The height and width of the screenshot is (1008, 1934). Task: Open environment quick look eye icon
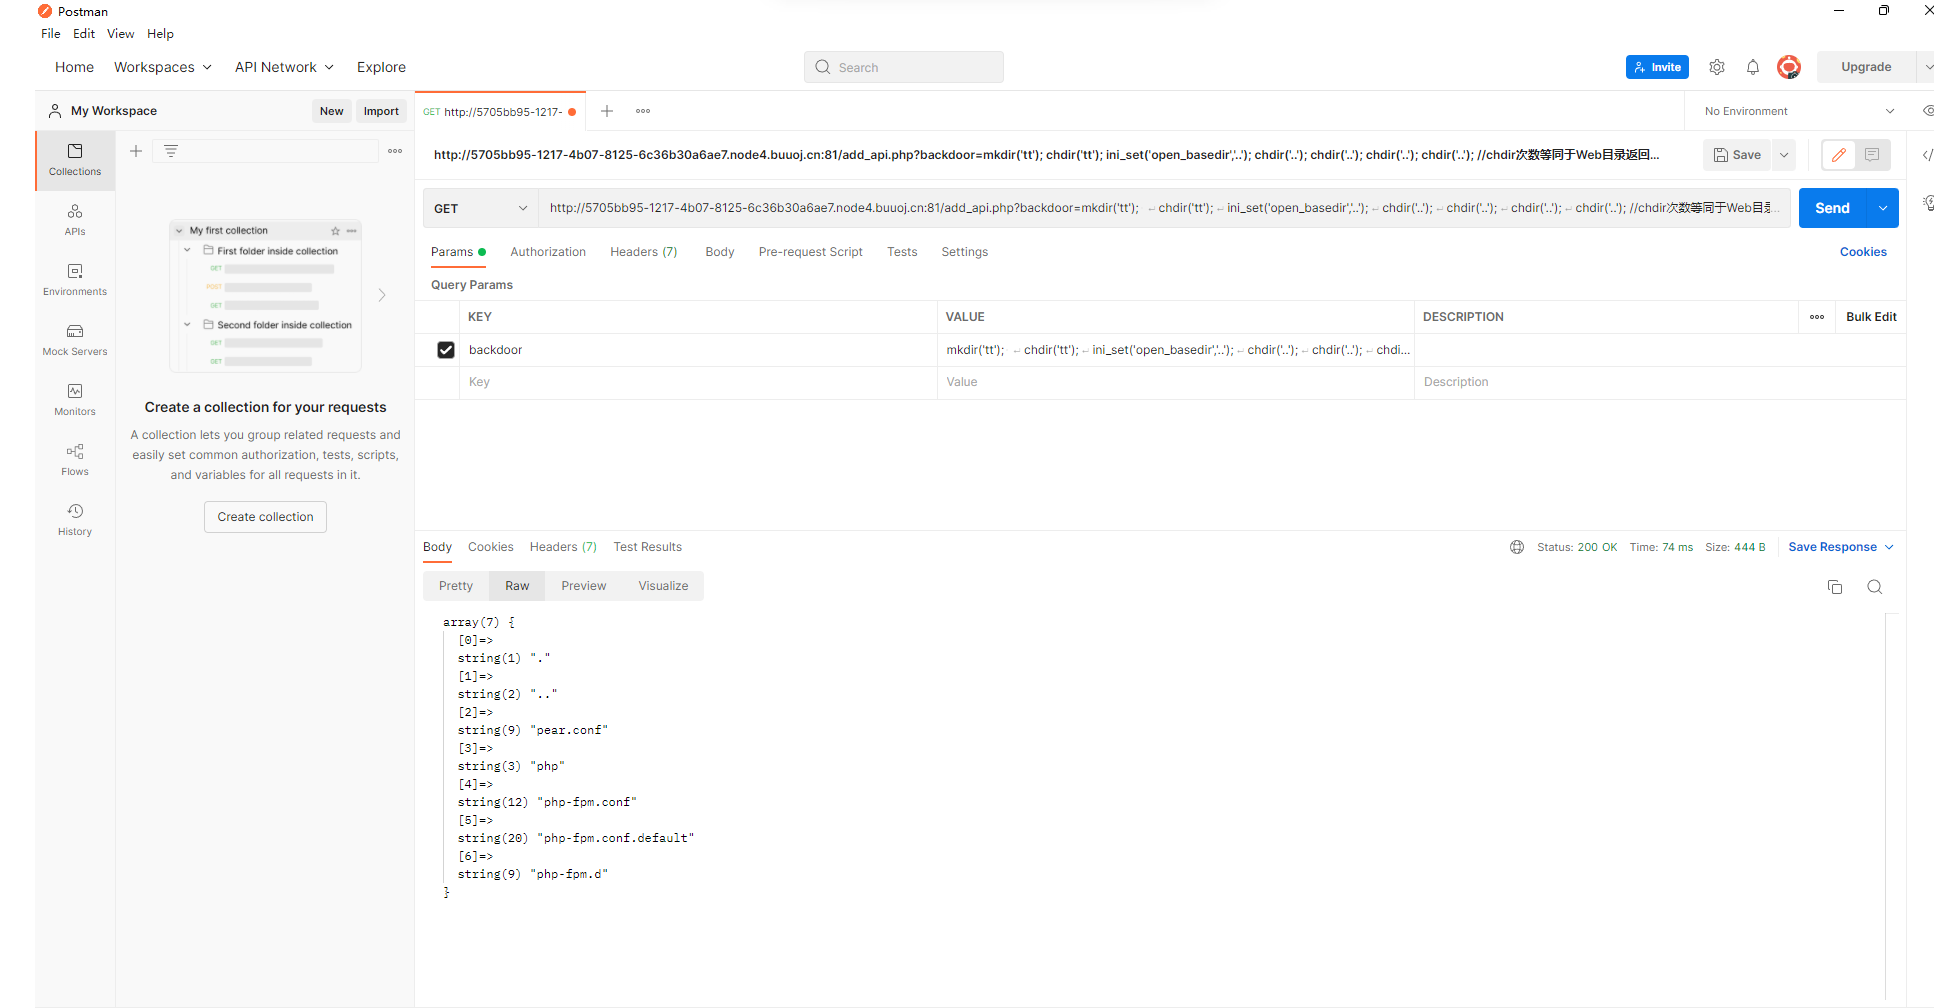(x=1927, y=111)
